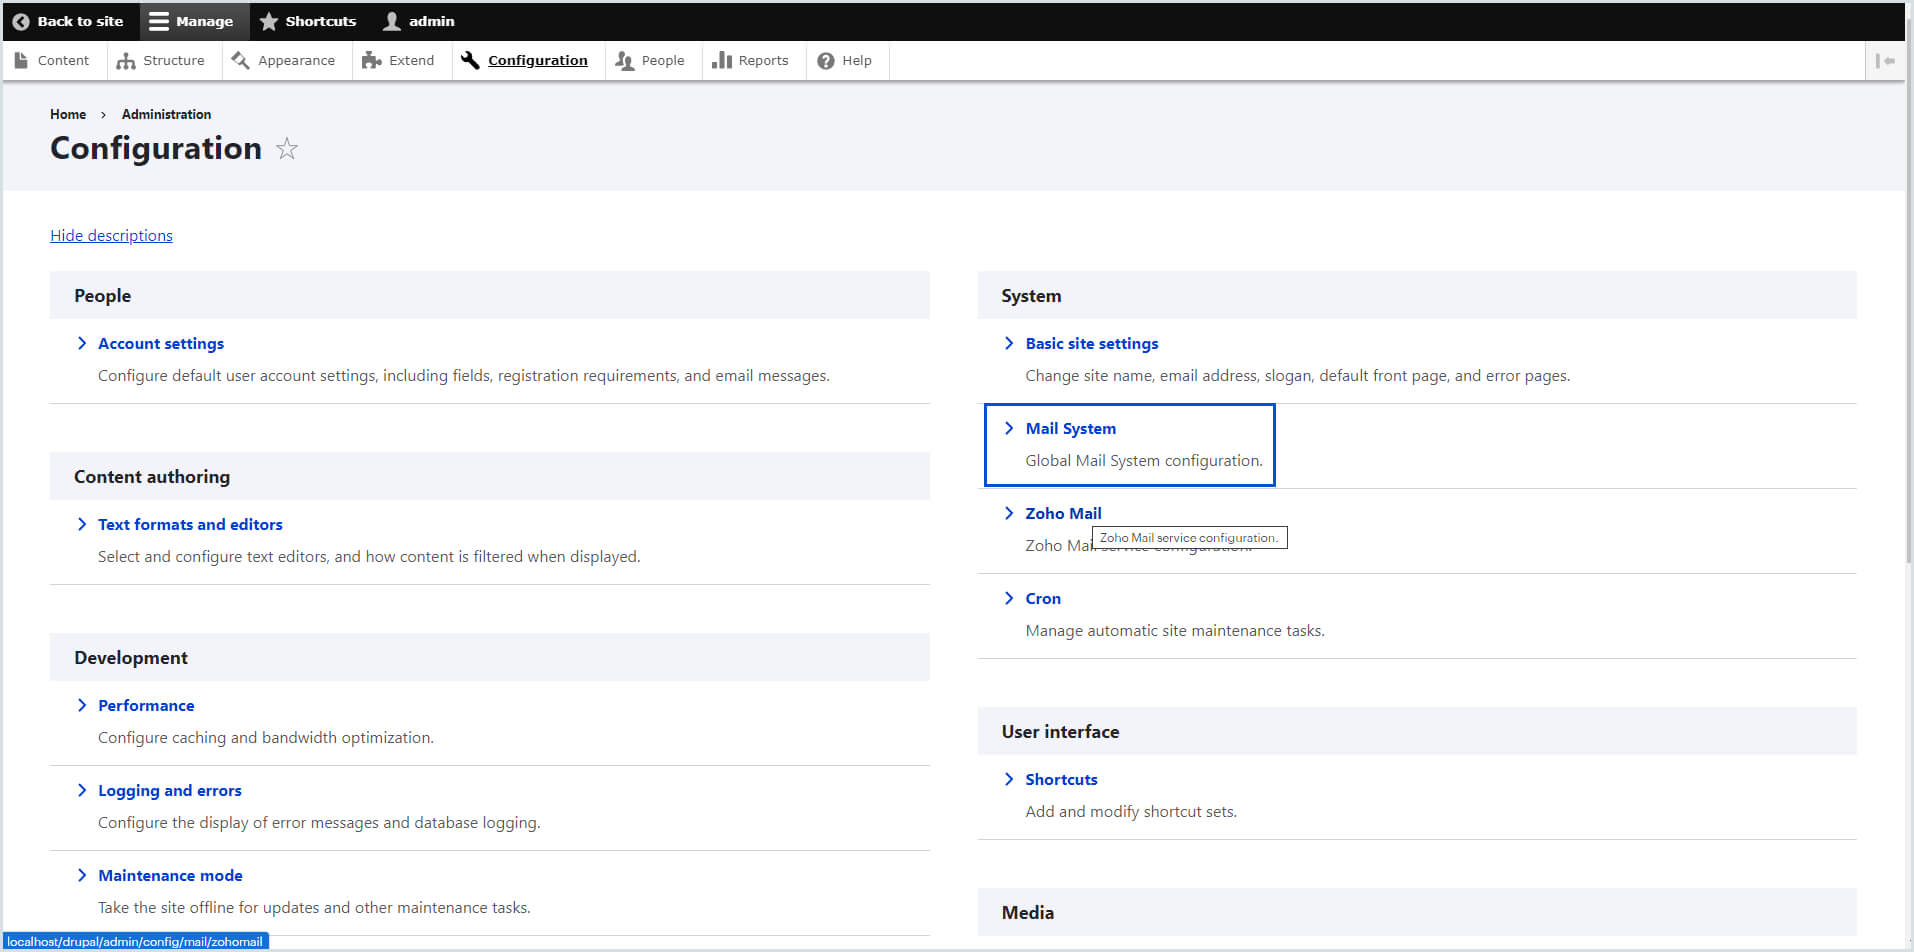Click chevron next to Account settings
1914x952 pixels.
82,344
